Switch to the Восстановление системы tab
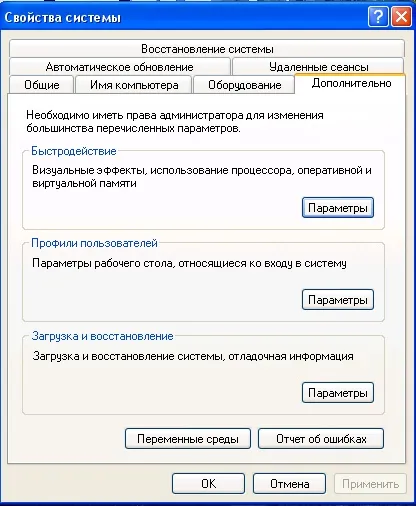Viewport: 416px width, 506px height. [207, 49]
